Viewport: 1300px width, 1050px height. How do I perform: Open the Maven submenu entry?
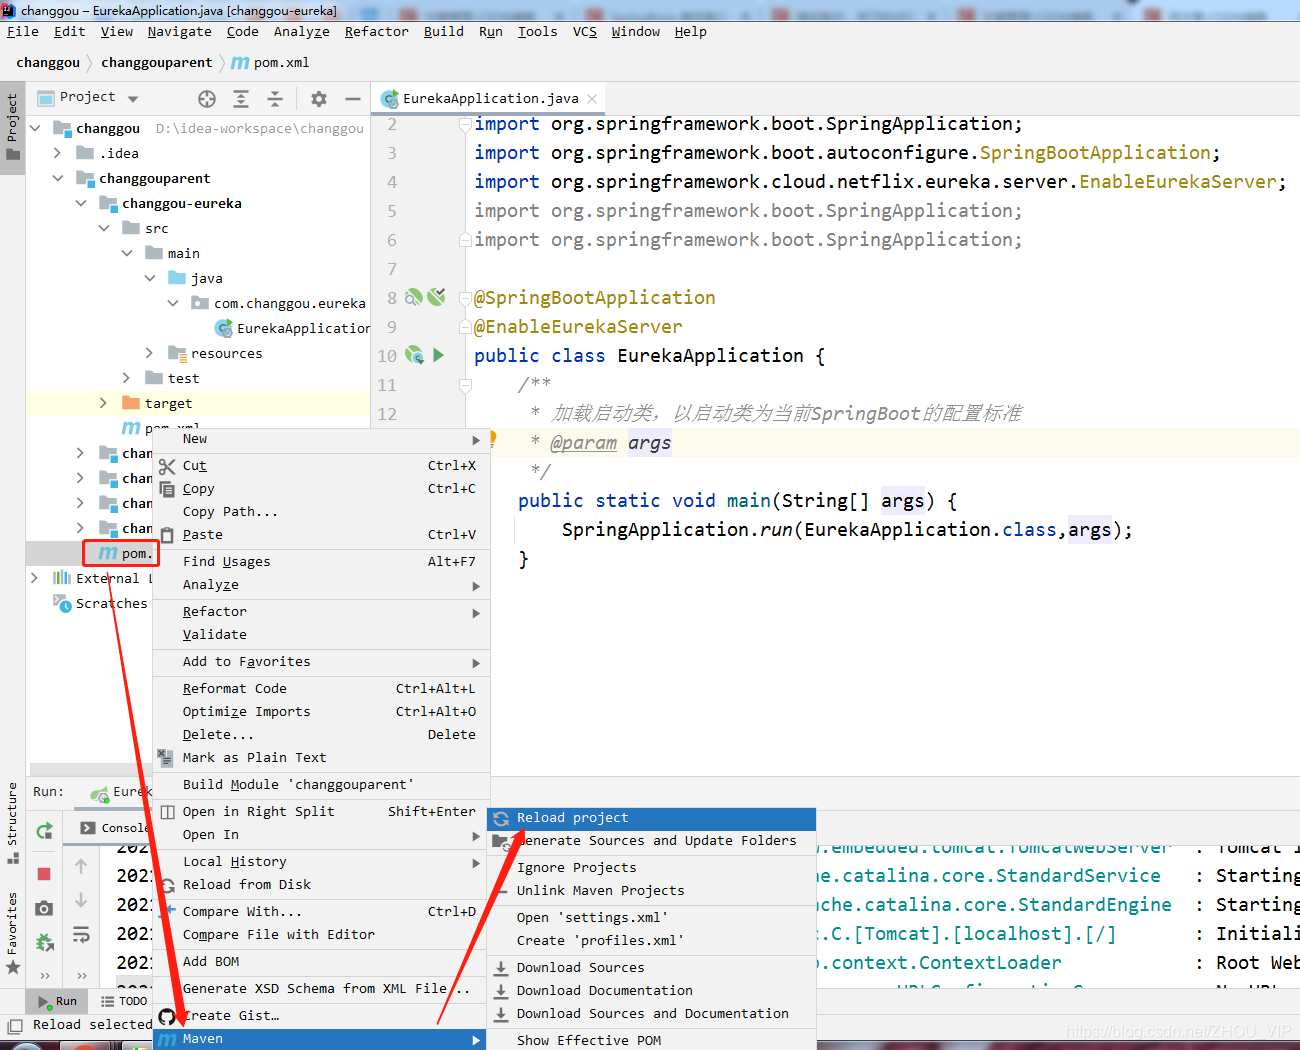pyautogui.click(x=321, y=1039)
